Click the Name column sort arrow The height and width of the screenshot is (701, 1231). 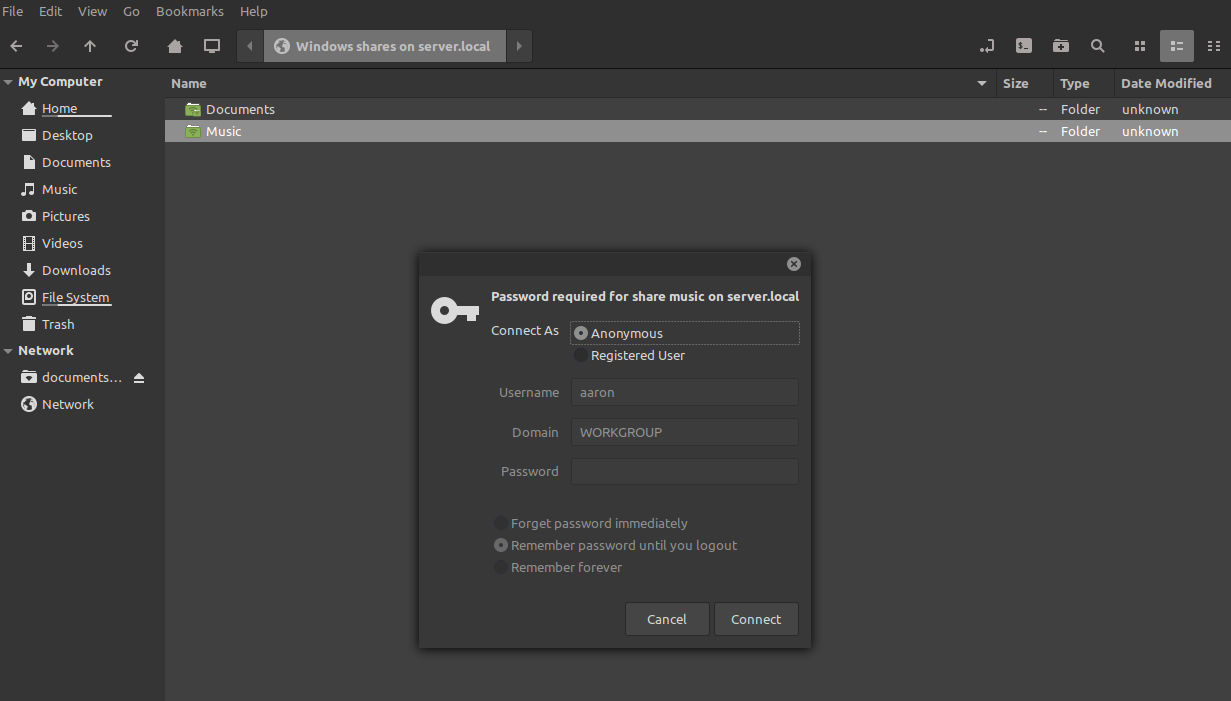[982, 84]
